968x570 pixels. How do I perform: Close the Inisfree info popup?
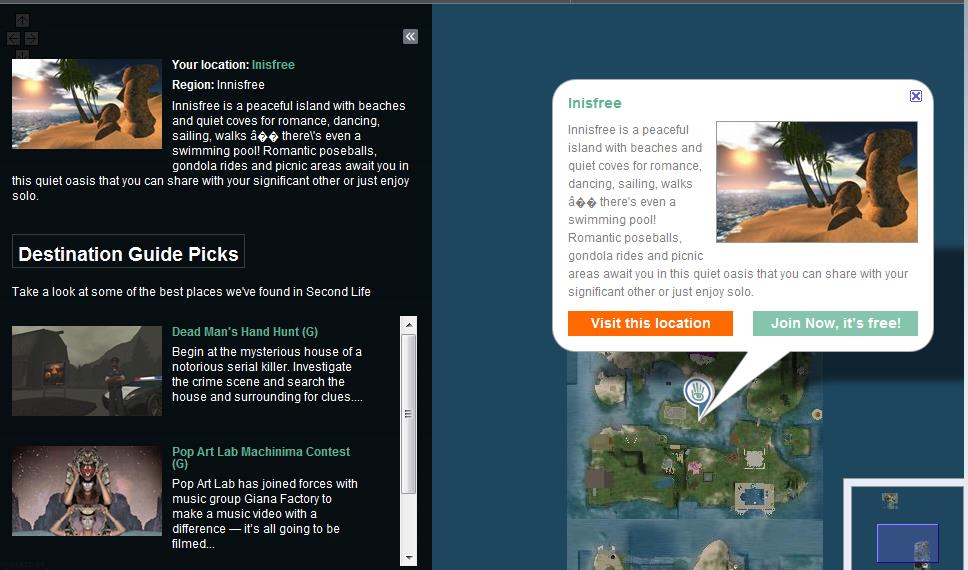[x=915, y=96]
